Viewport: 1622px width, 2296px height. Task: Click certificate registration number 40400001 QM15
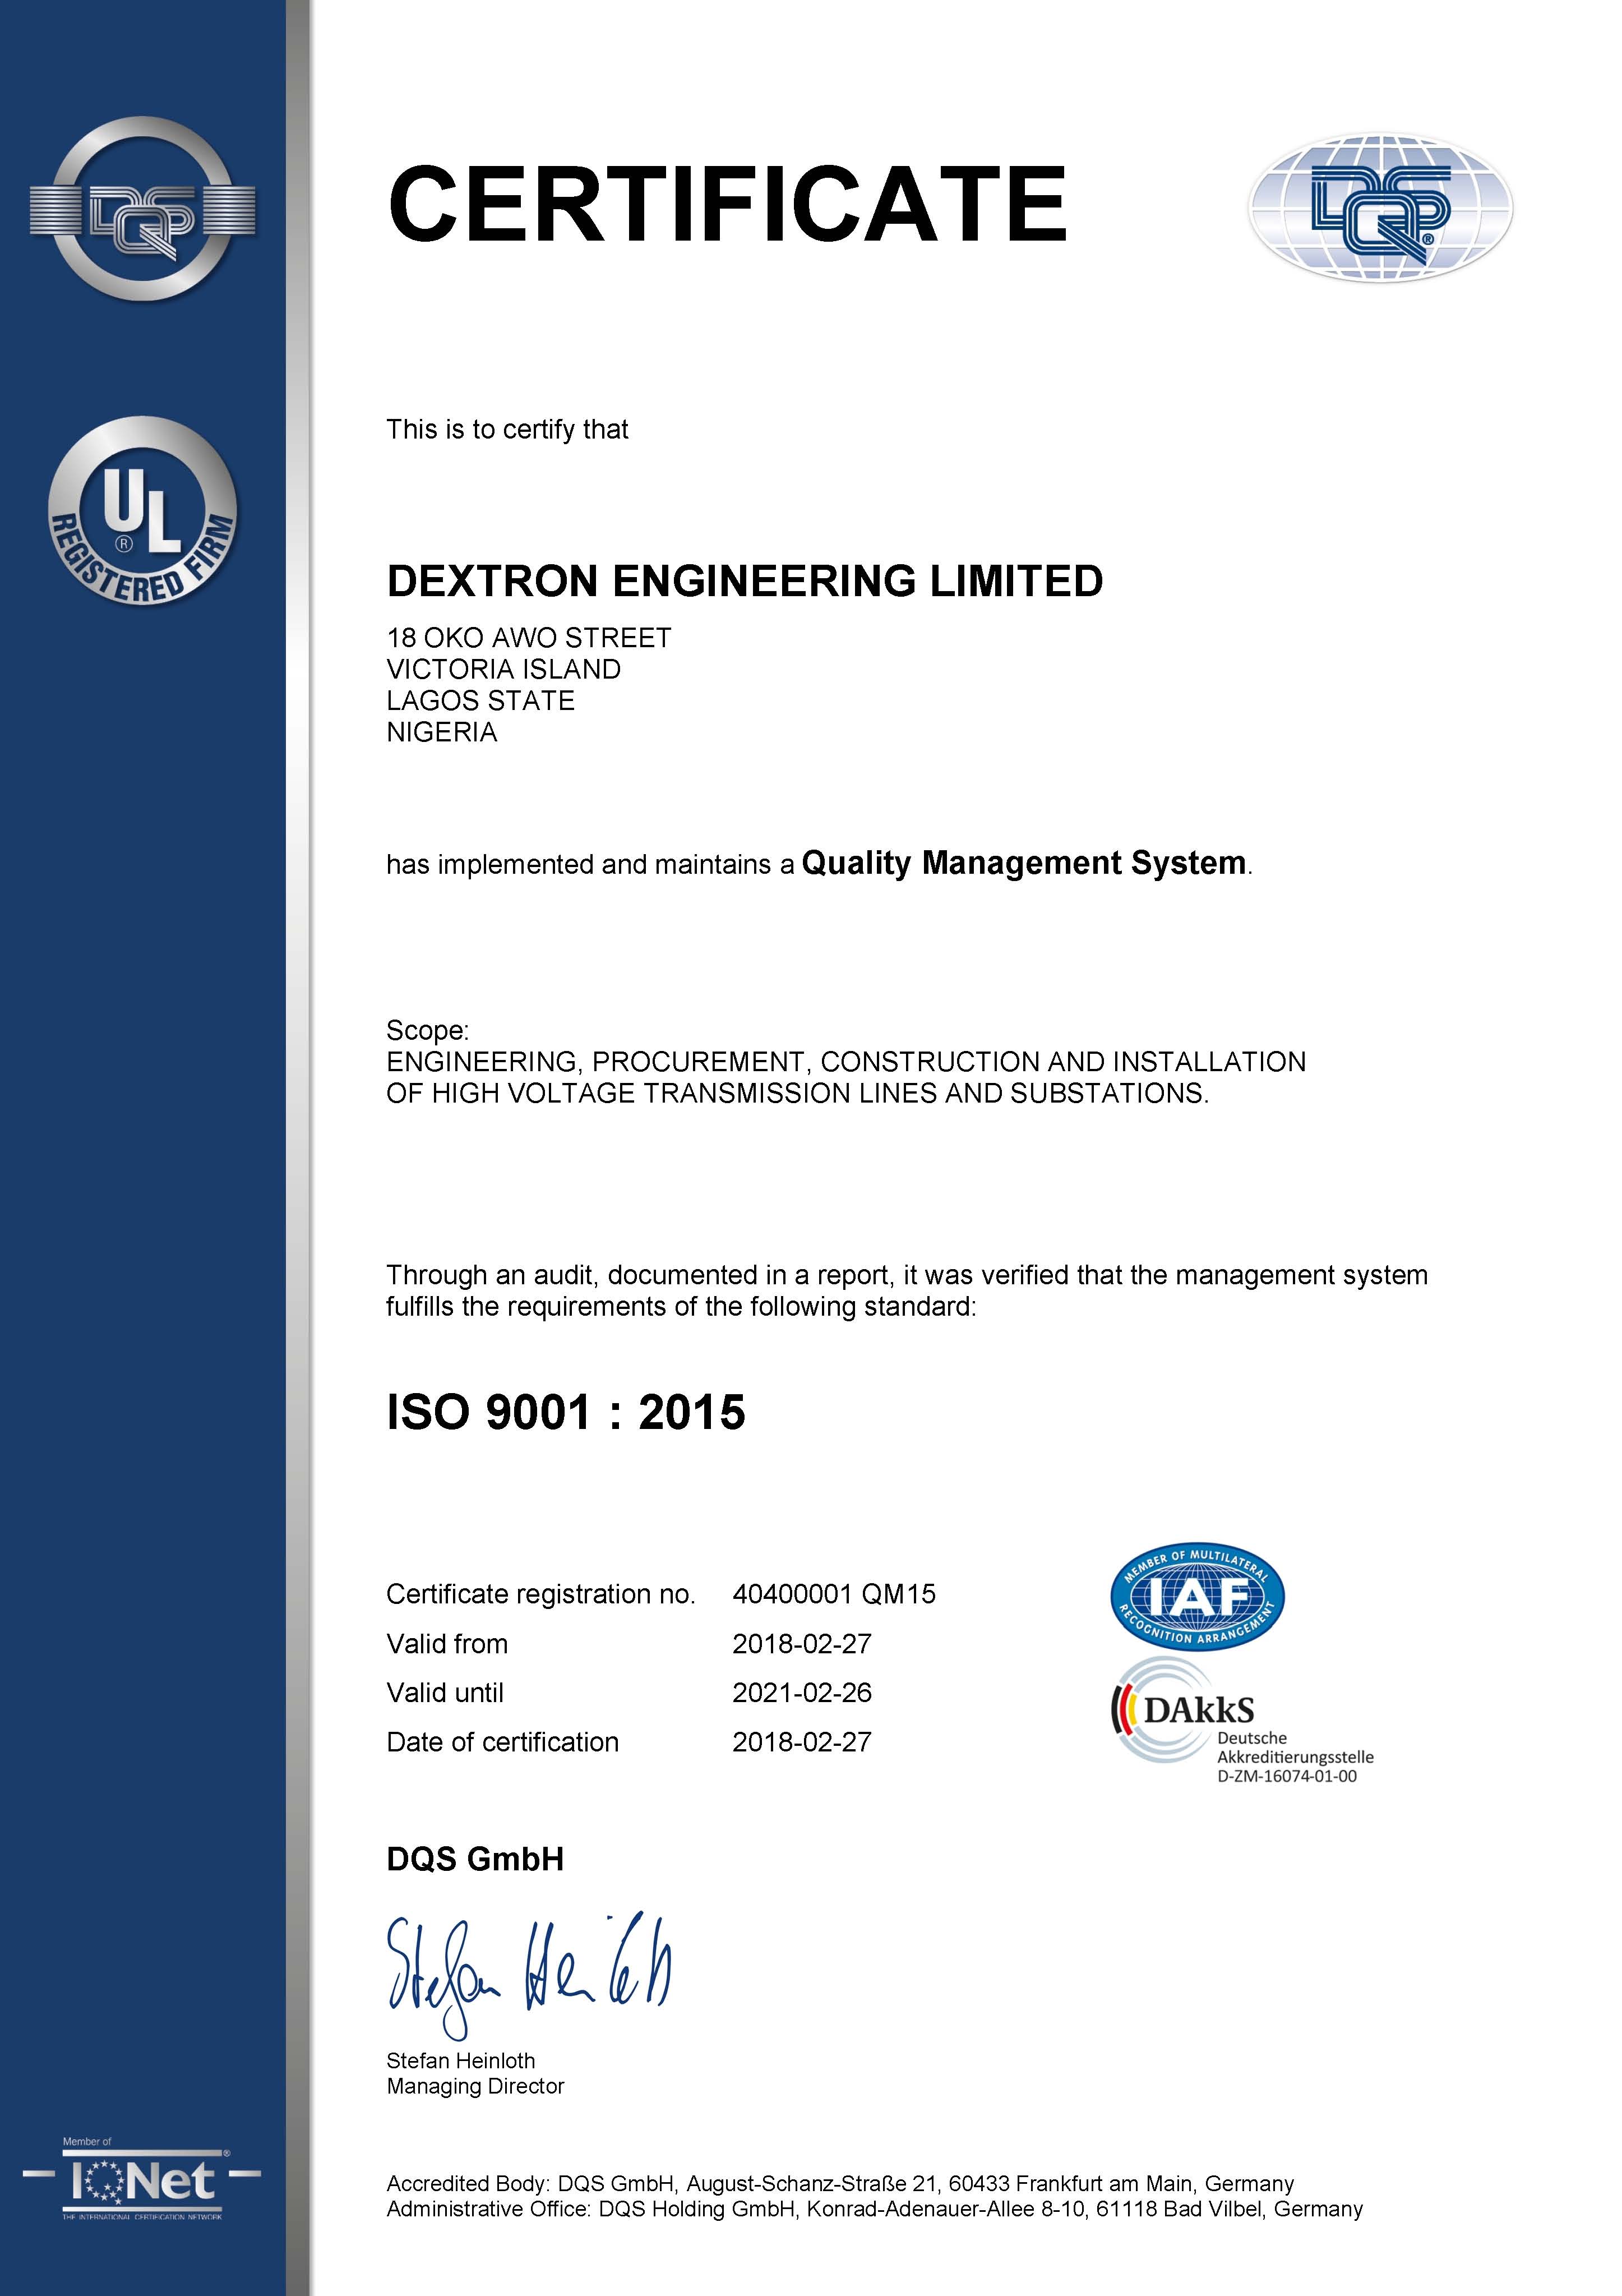point(833,1594)
